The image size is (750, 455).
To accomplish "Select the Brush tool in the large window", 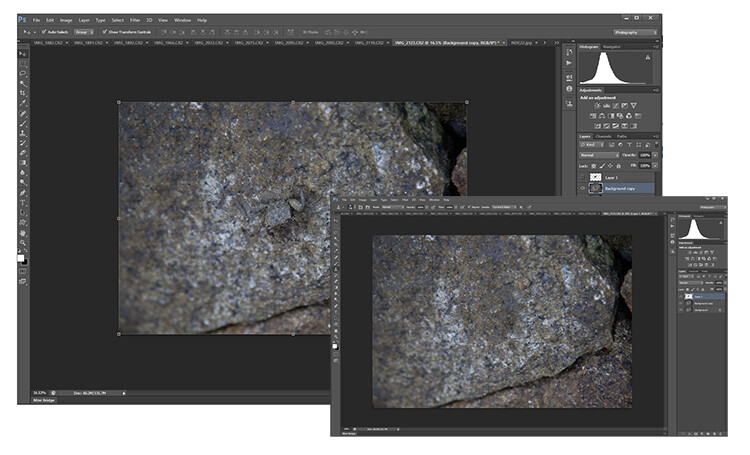I will coord(22,123).
